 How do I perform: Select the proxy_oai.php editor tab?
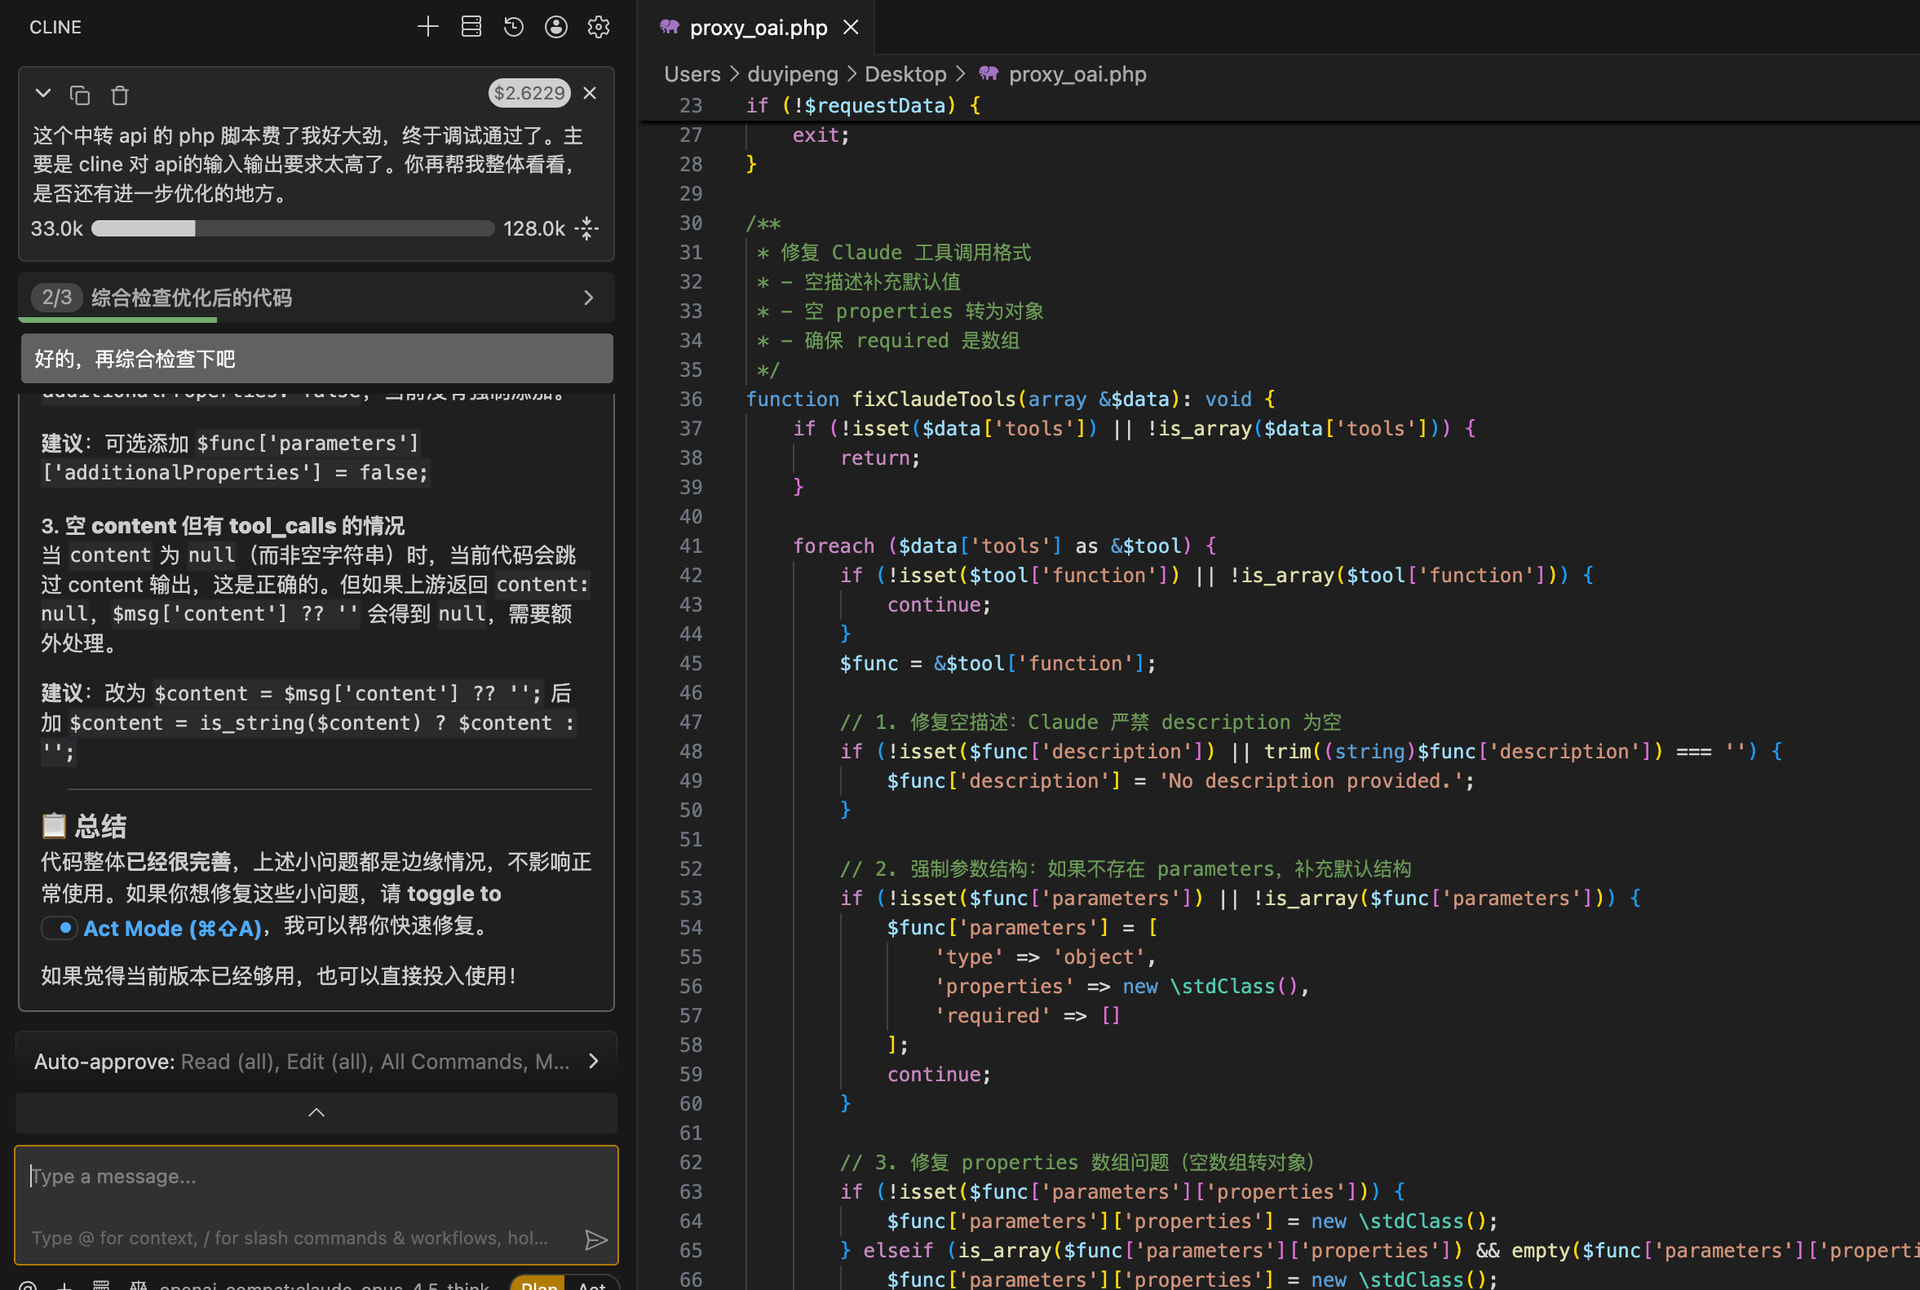pyautogui.click(x=758, y=28)
